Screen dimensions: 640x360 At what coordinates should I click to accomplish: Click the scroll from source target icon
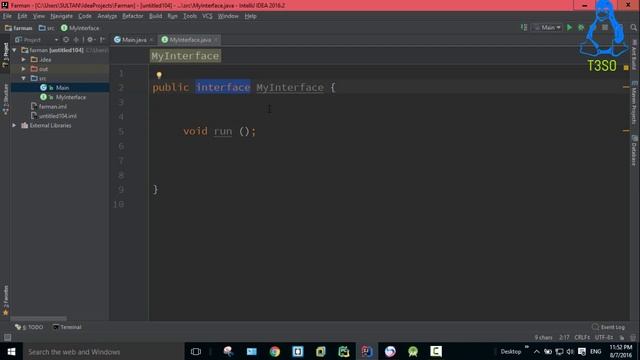(66, 40)
